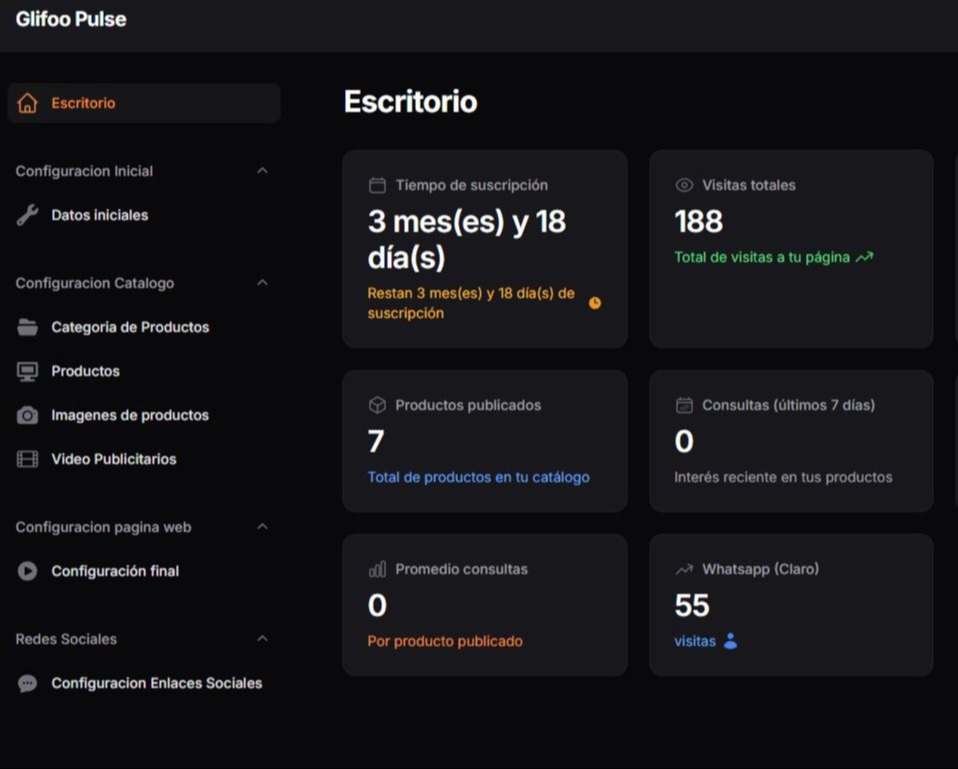Select the chat icon for Configuracion Enlaces Sociales
This screenshot has width=958, height=769.
27,683
